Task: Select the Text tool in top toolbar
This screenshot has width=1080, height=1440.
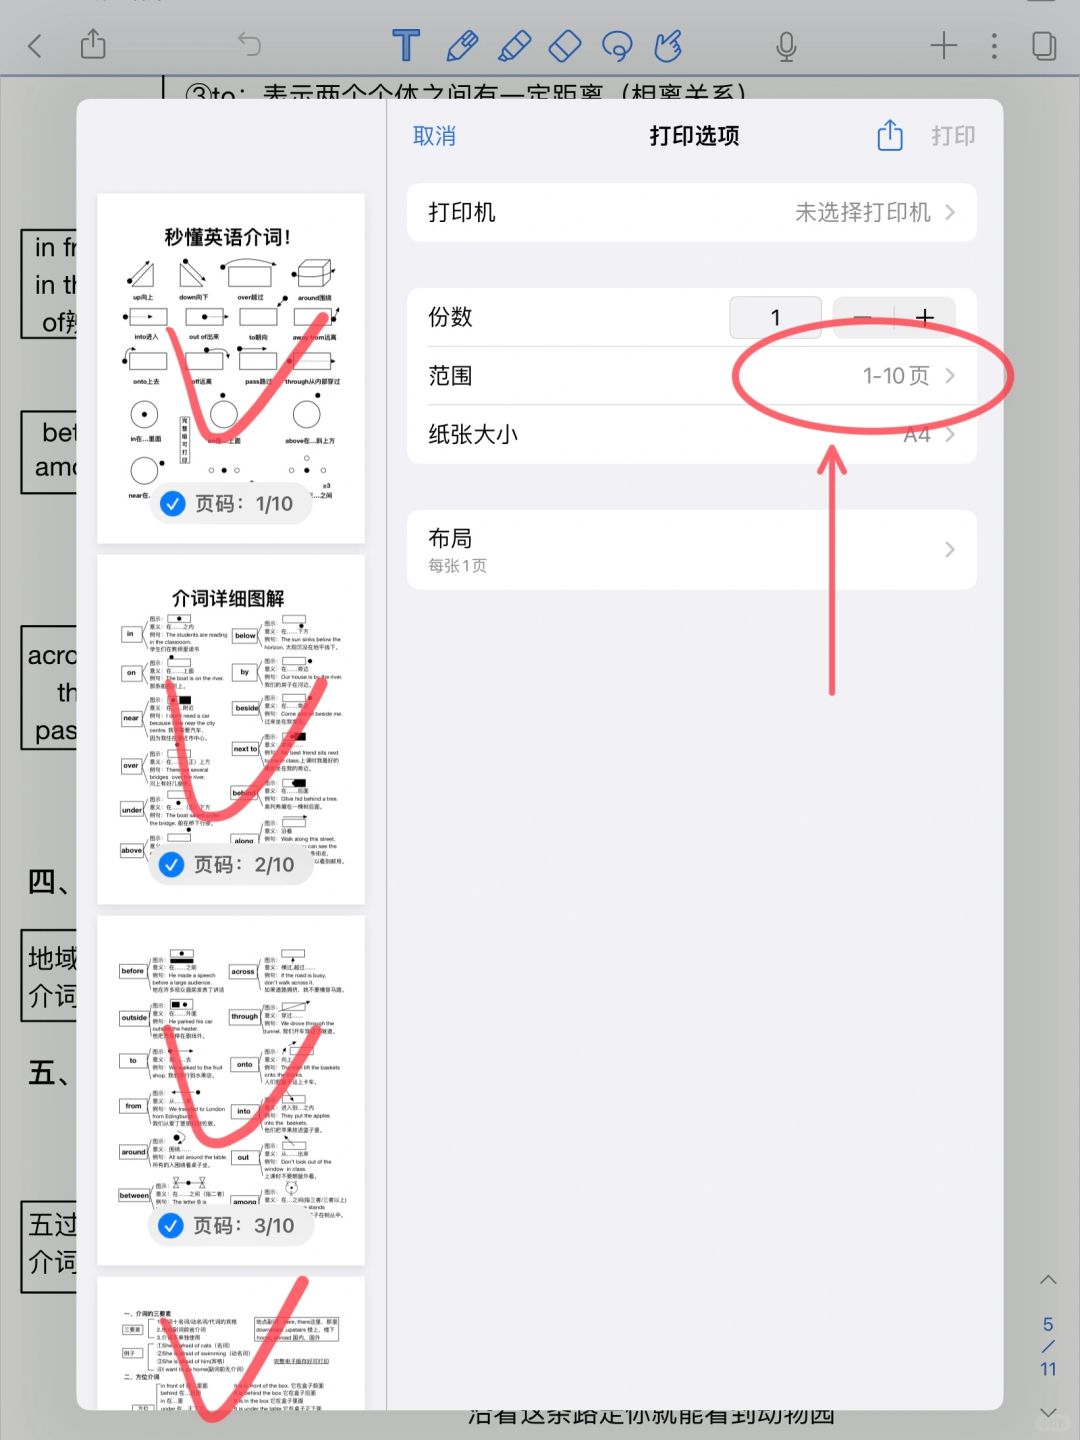Action: tap(406, 45)
